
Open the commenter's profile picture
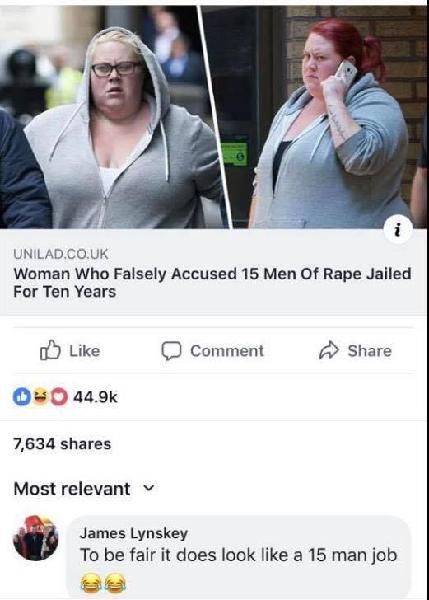(x=36, y=538)
